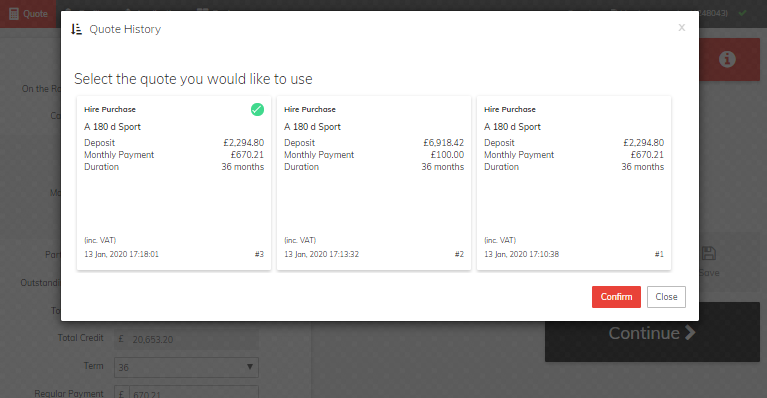This screenshot has width=767, height=398.
Task: Click the '#3' quote number label
Action: click(259, 254)
